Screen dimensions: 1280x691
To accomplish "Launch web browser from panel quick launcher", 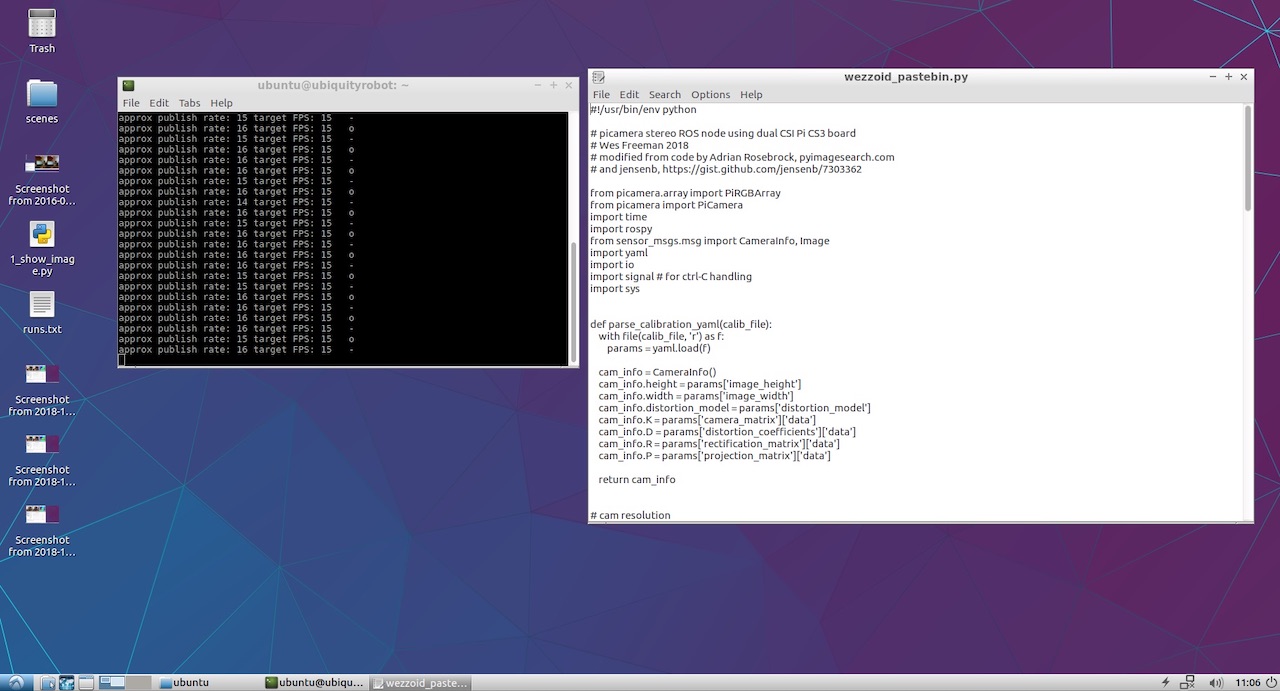I will [67, 683].
